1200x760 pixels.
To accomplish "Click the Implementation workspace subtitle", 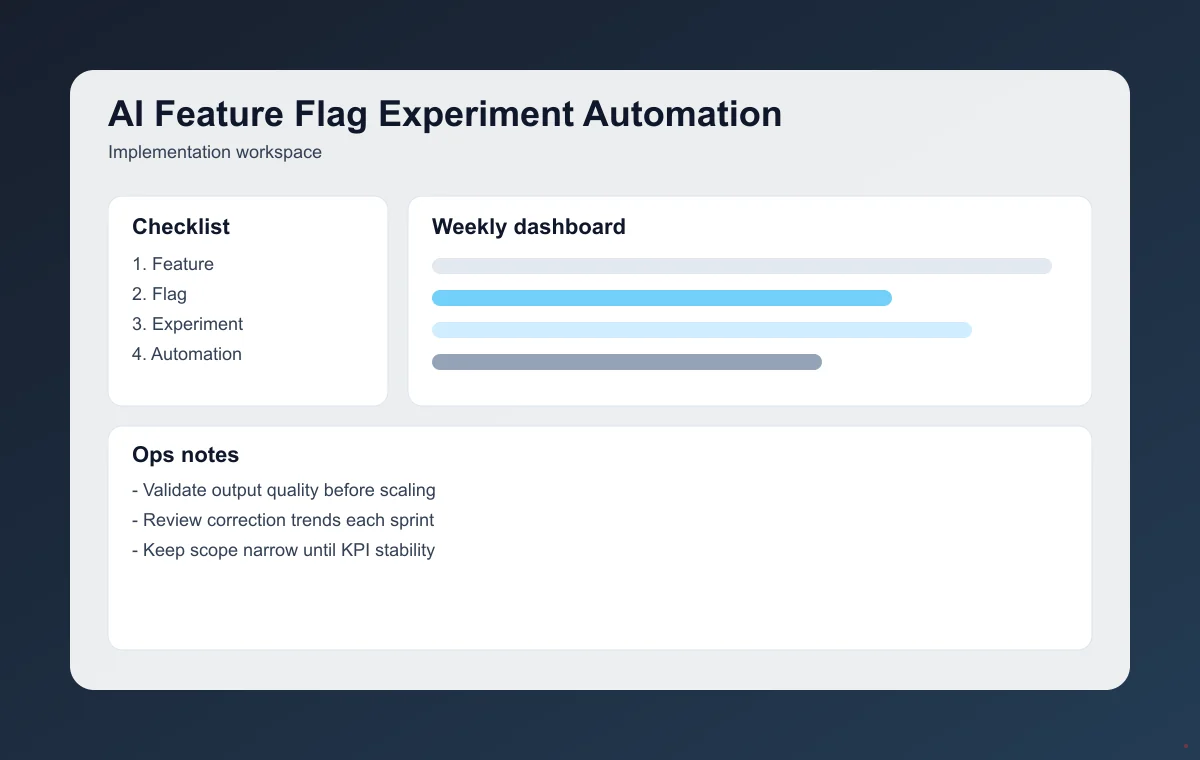I will (215, 152).
